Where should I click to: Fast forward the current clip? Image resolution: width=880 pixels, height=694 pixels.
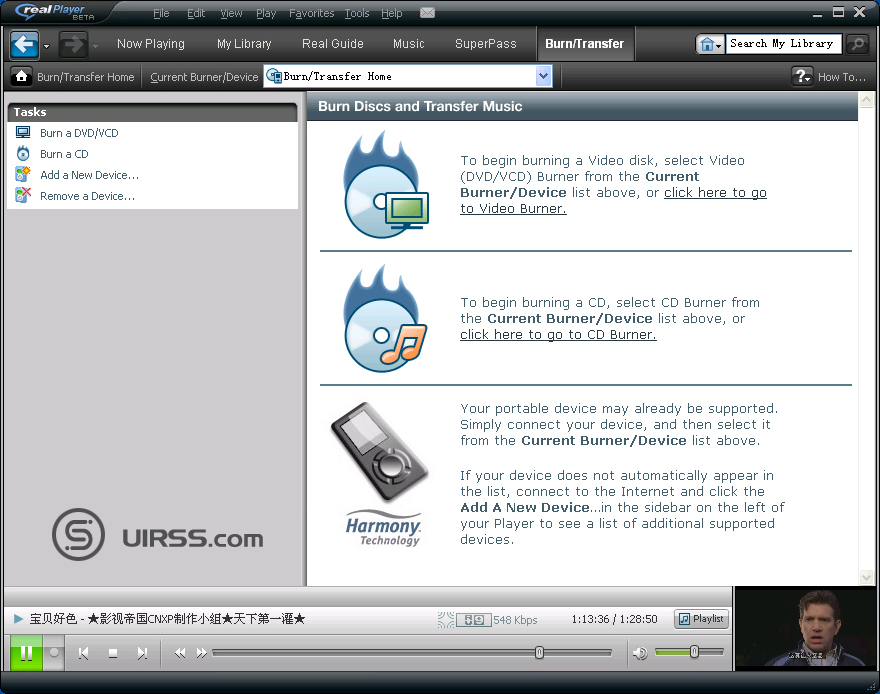pyautogui.click(x=201, y=653)
